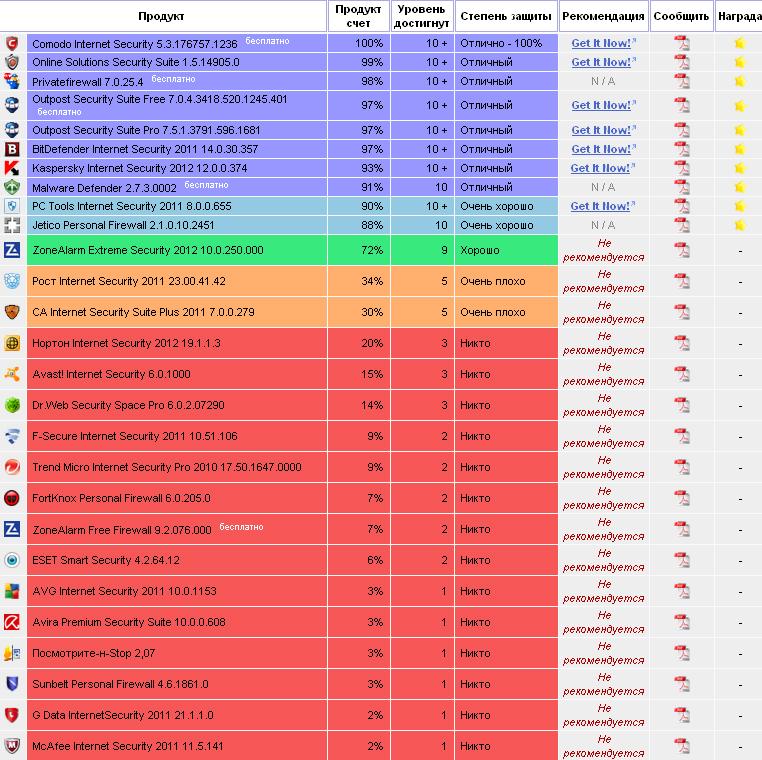Click the 'Степень защиты' column header
762x760 pixels.
pos(506,16)
